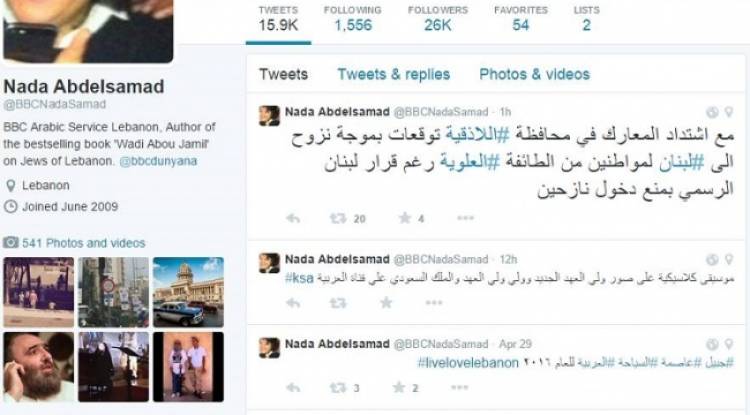This screenshot has width=750, height=415.
Task: Retweet the Apr 29 tweet
Action: tap(338, 388)
